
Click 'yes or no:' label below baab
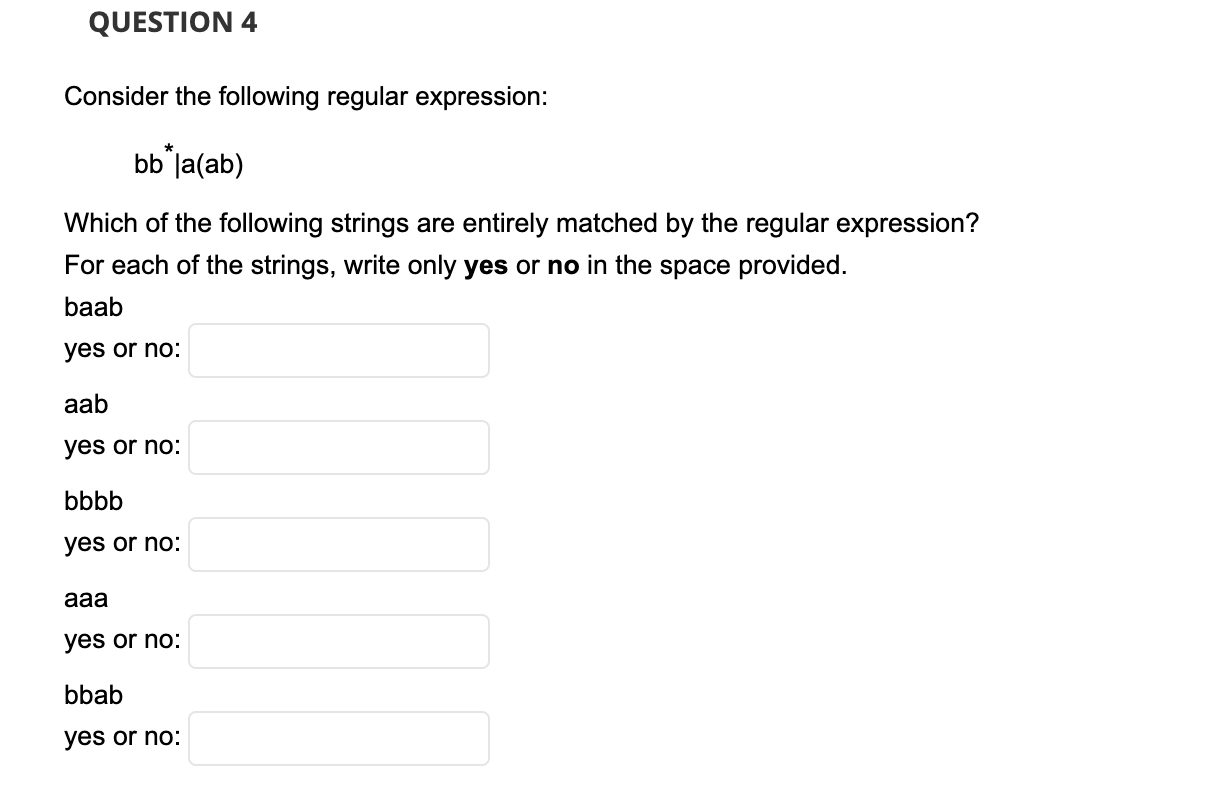click(122, 351)
